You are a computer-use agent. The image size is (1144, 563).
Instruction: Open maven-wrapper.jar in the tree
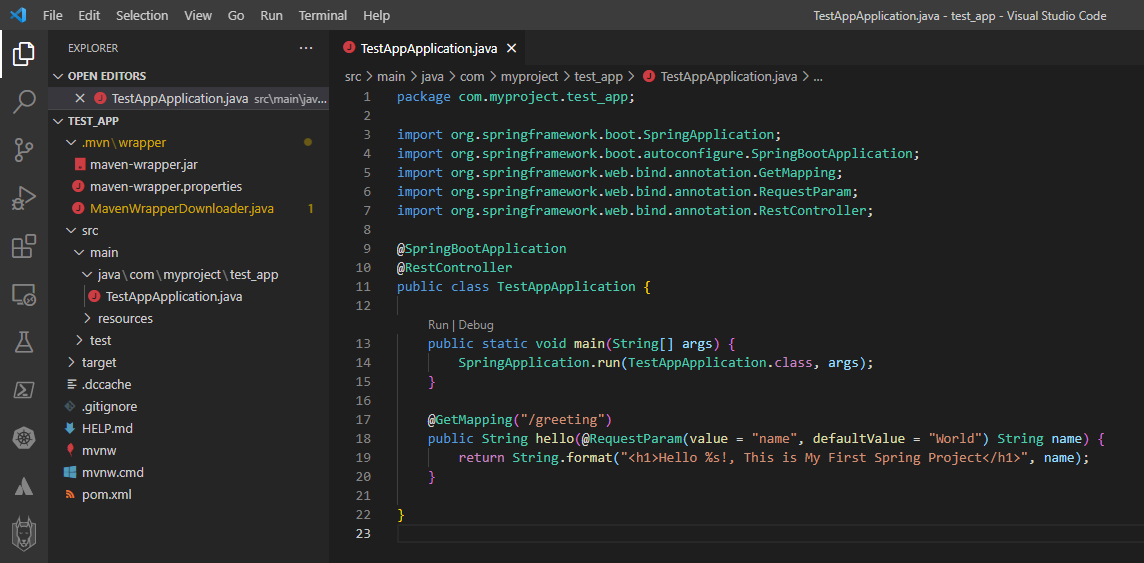pyautogui.click(x=144, y=165)
